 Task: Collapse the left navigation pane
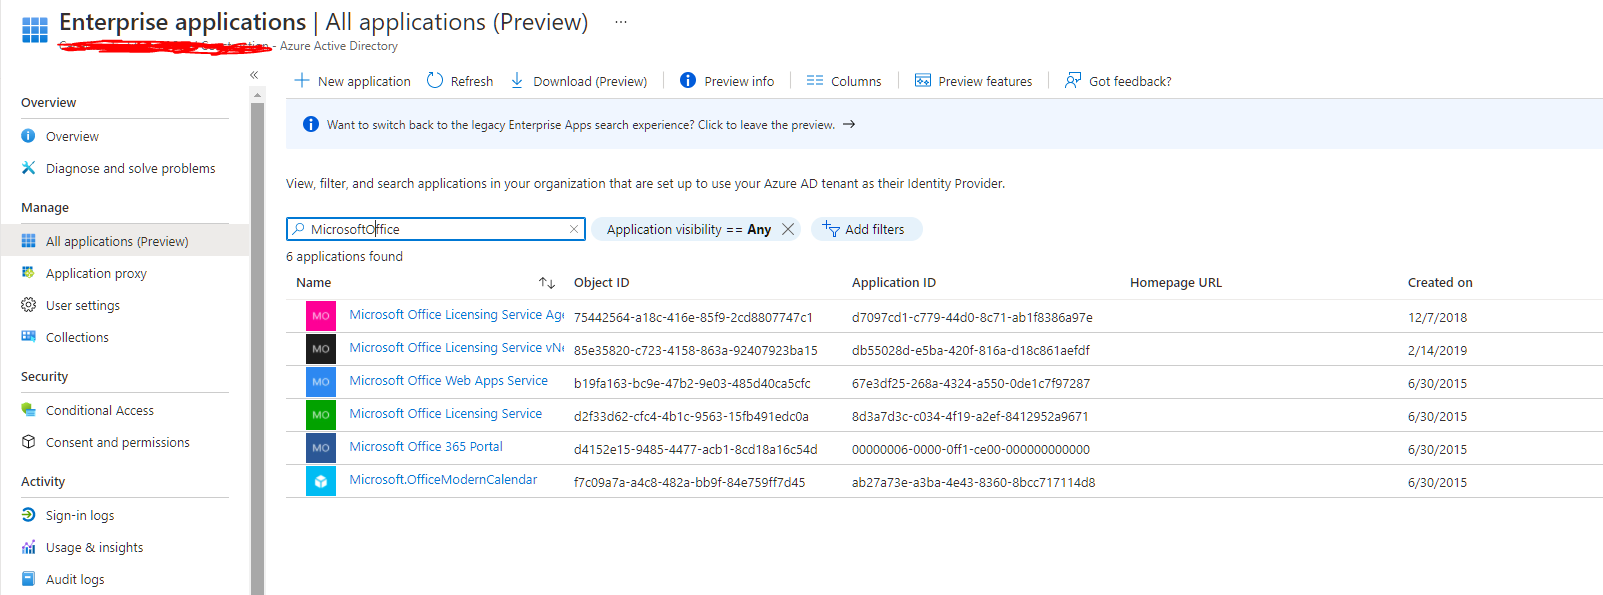click(x=254, y=75)
